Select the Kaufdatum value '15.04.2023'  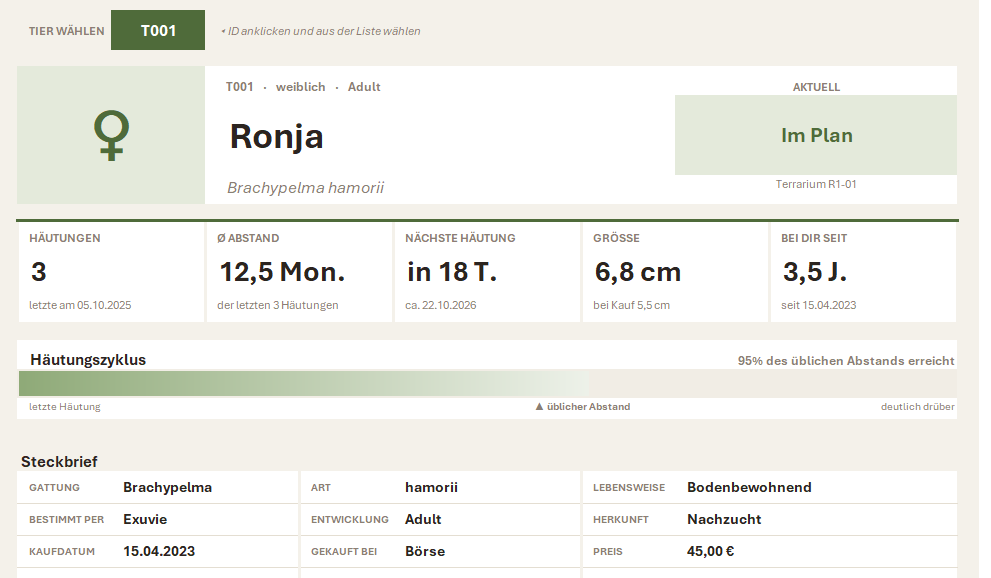point(159,551)
